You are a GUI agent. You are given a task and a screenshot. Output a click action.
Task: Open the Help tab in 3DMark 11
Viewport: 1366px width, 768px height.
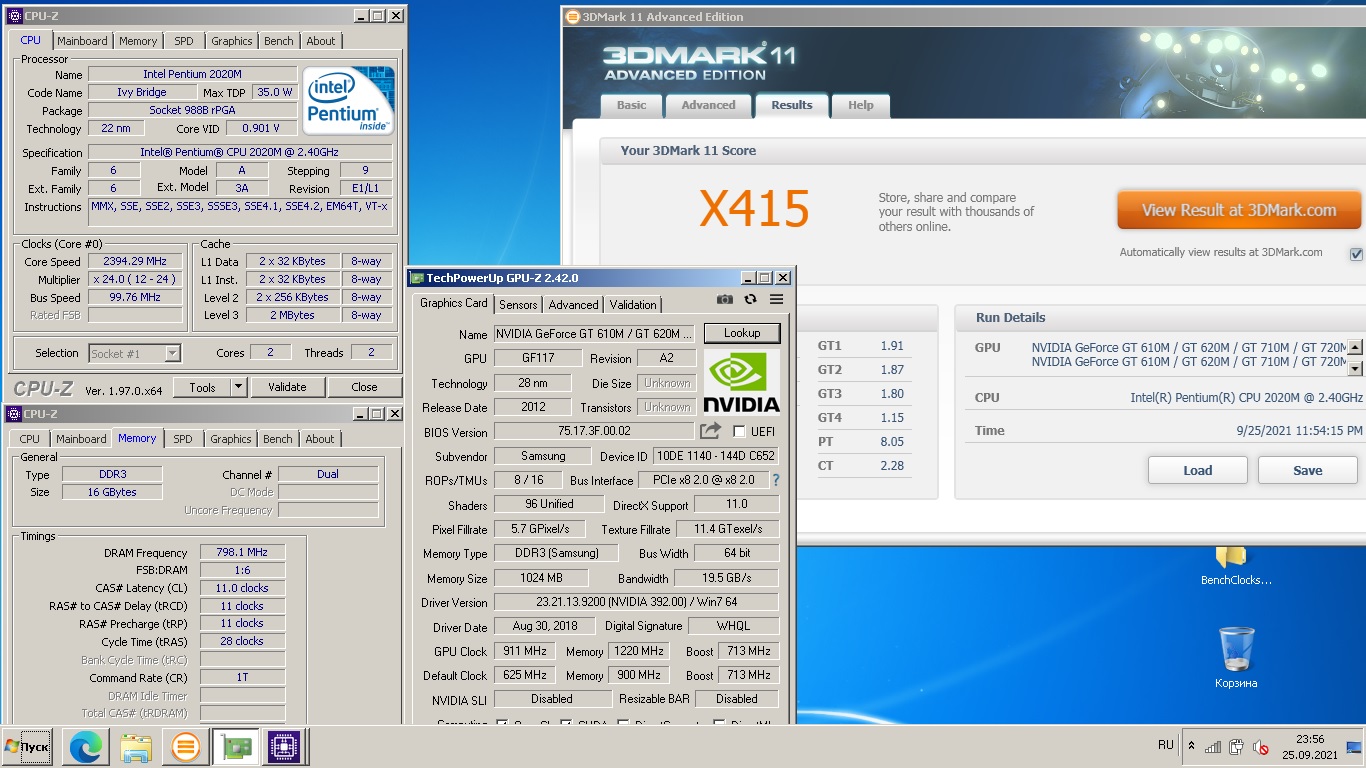tap(861, 105)
